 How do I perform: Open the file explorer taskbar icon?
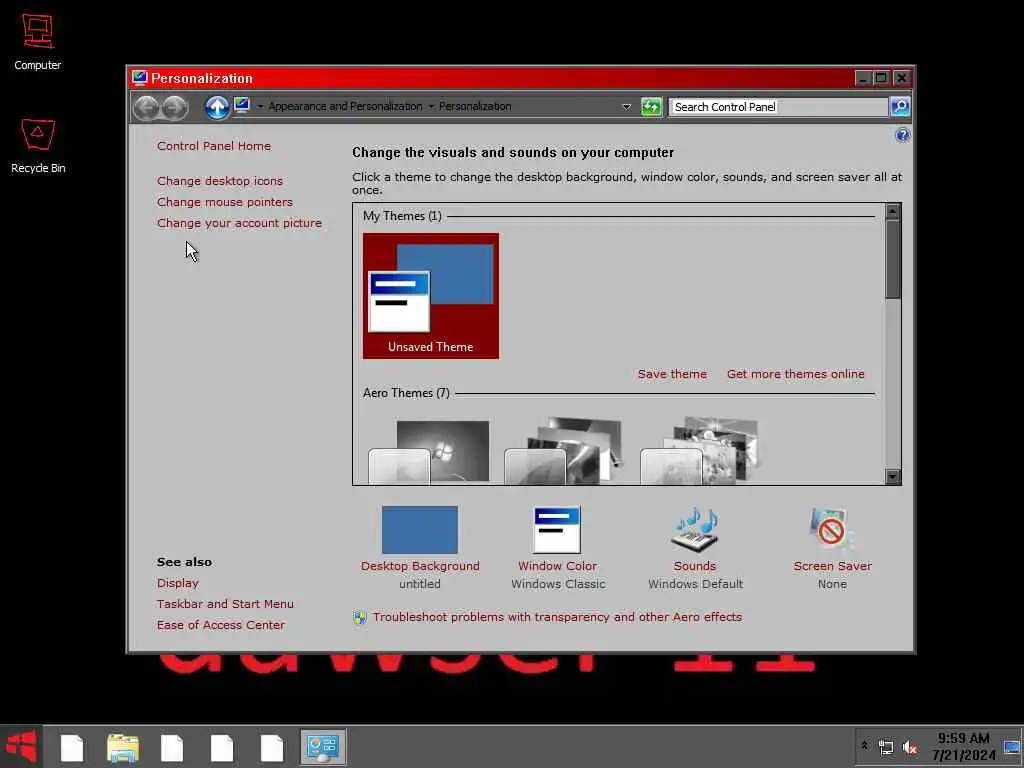[x=123, y=748]
